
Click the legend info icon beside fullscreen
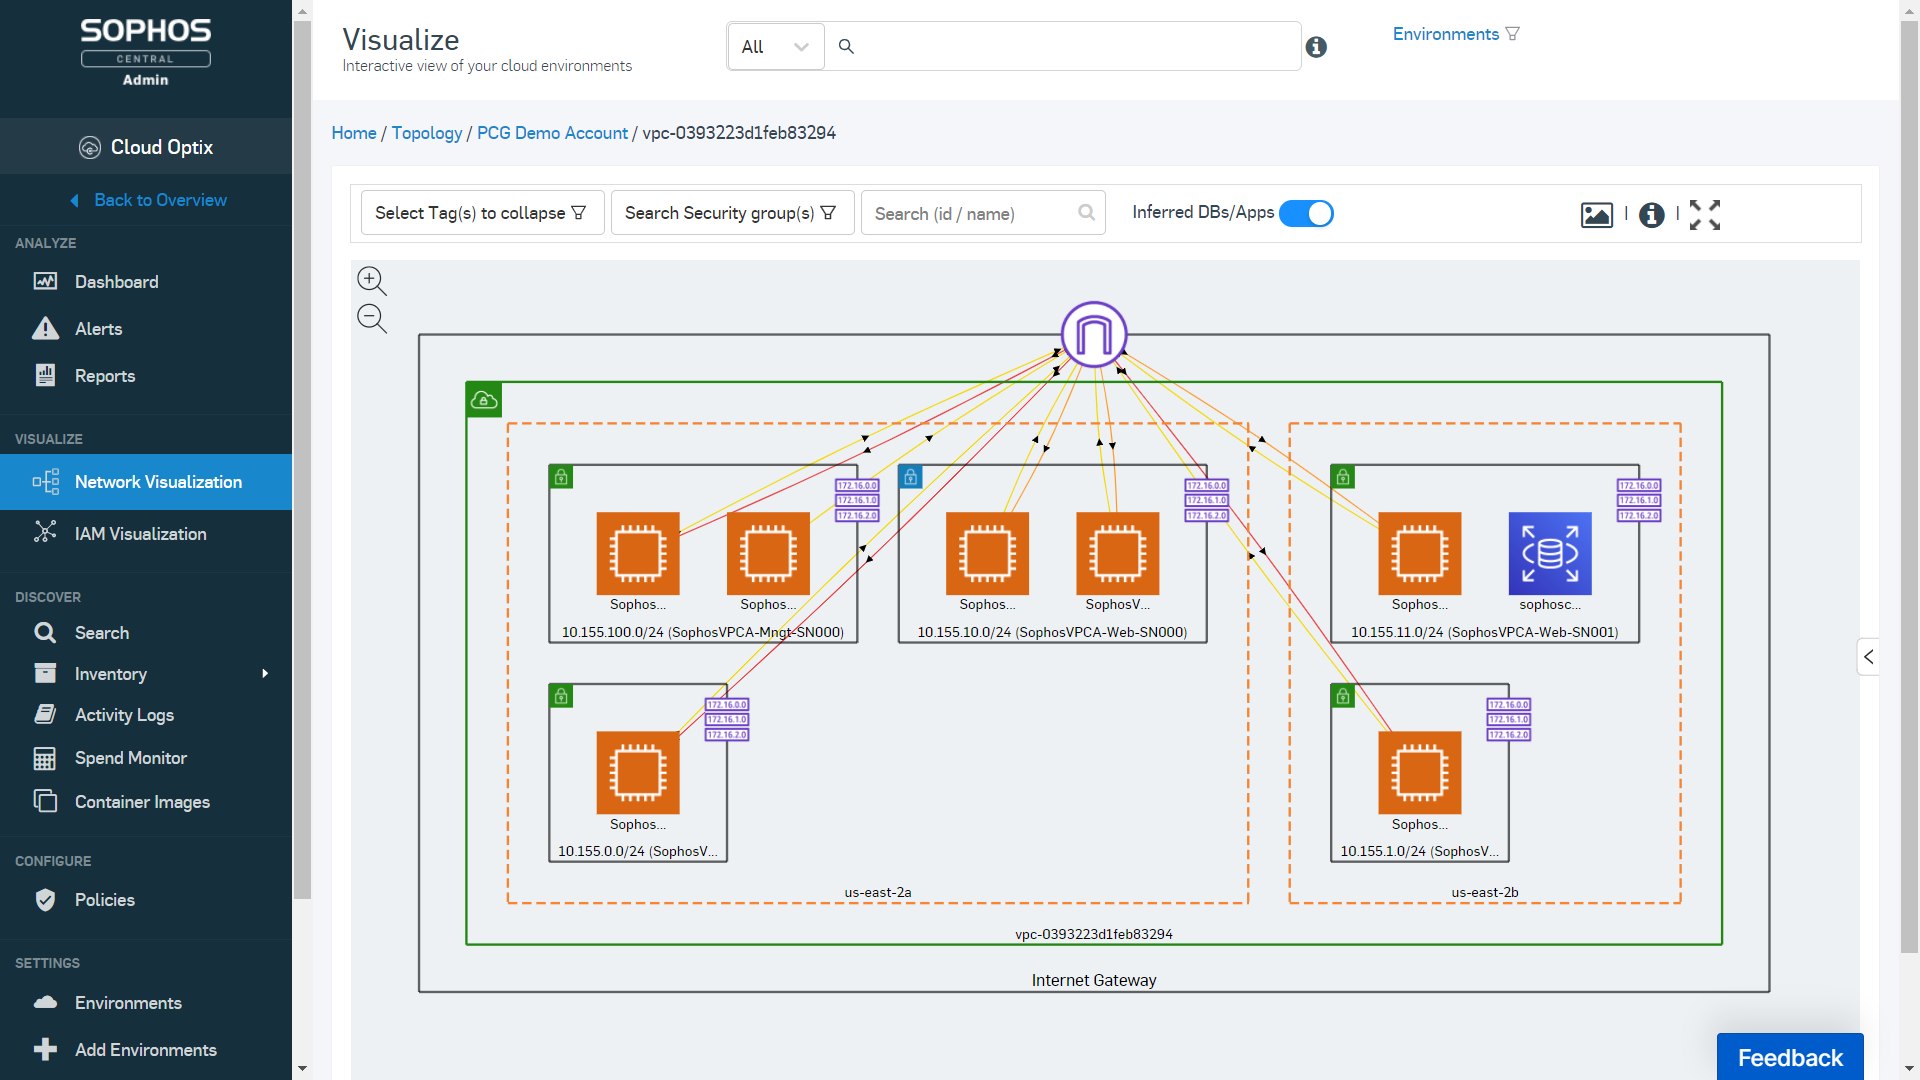click(1651, 214)
